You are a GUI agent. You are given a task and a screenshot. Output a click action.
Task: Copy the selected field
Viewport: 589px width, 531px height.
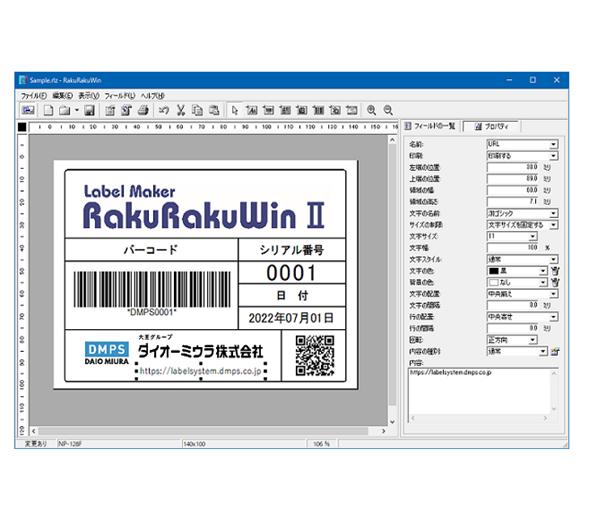197,110
